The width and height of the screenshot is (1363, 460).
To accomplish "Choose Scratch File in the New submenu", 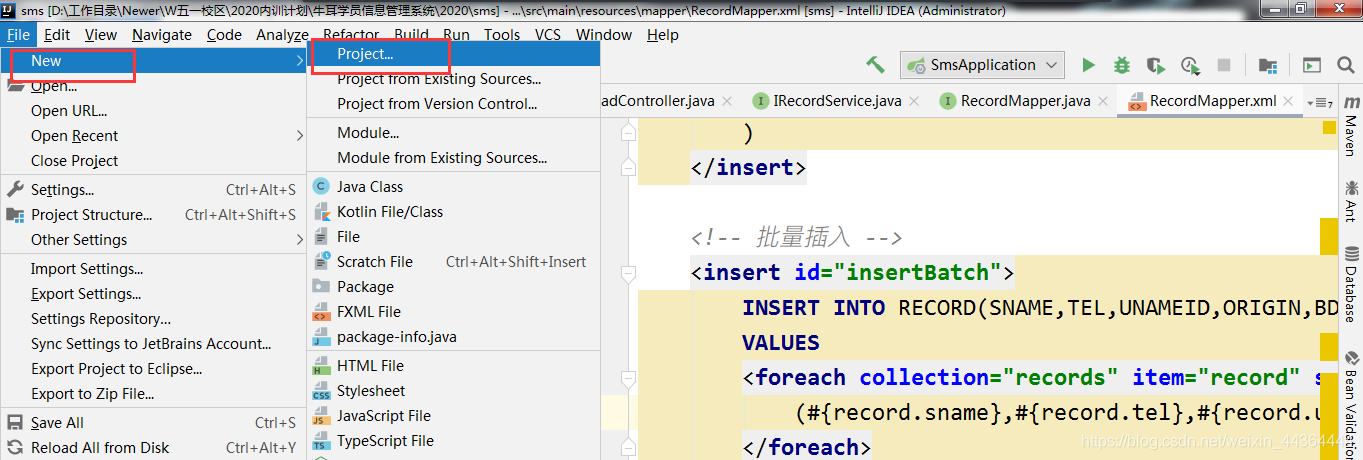I will (453, 262).
